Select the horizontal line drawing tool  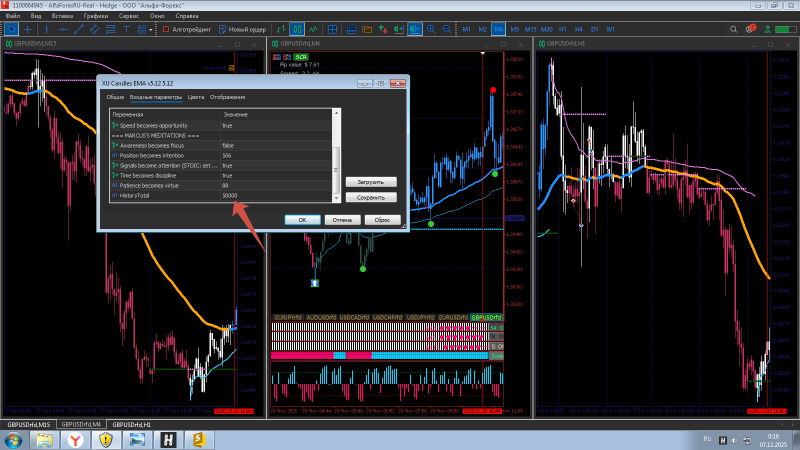(62, 29)
